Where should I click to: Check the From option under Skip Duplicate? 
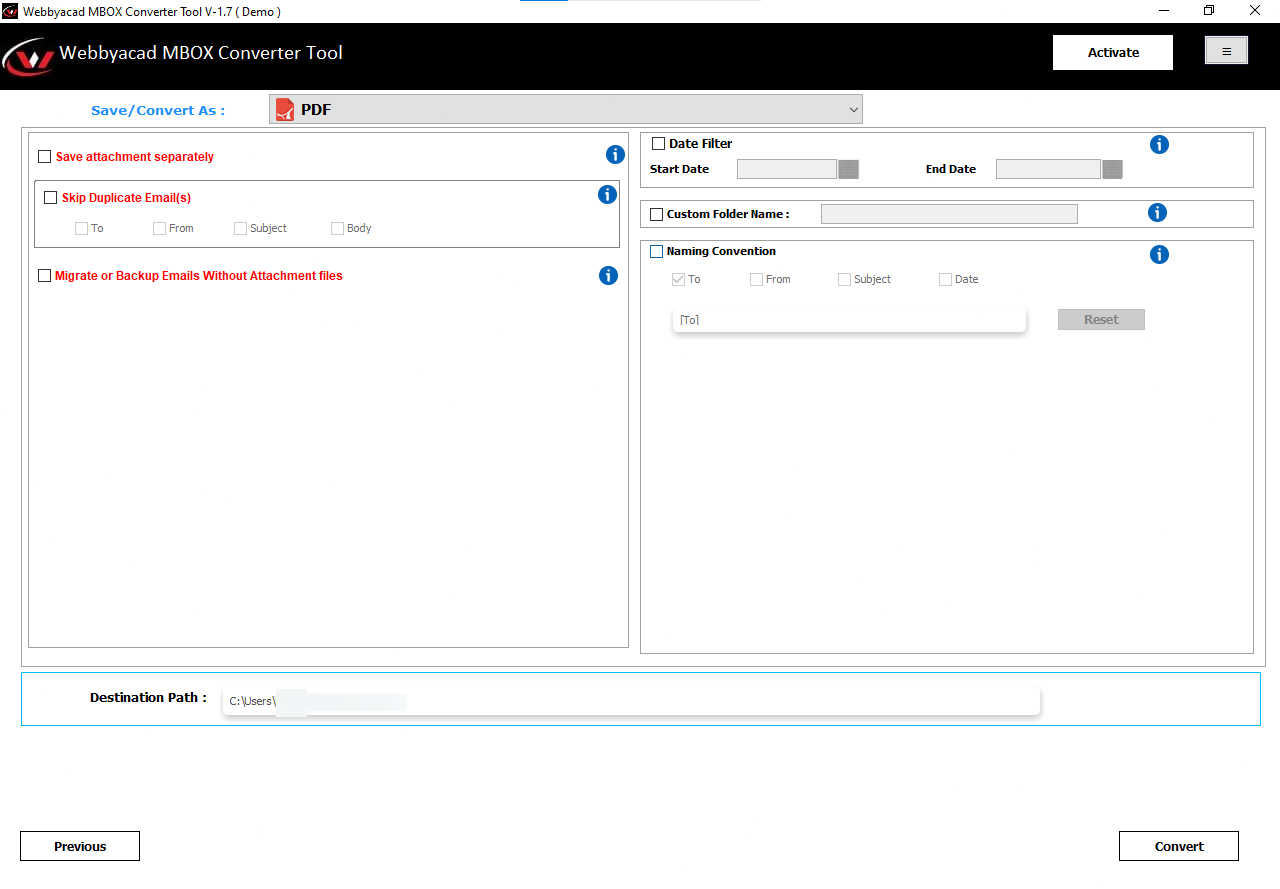159,228
